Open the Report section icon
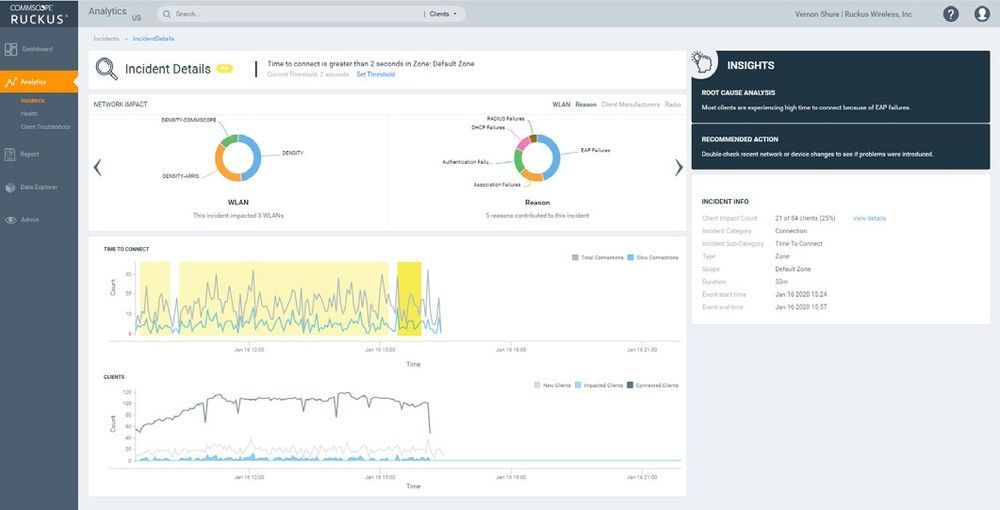1000x510 pixels. [11, 154]
